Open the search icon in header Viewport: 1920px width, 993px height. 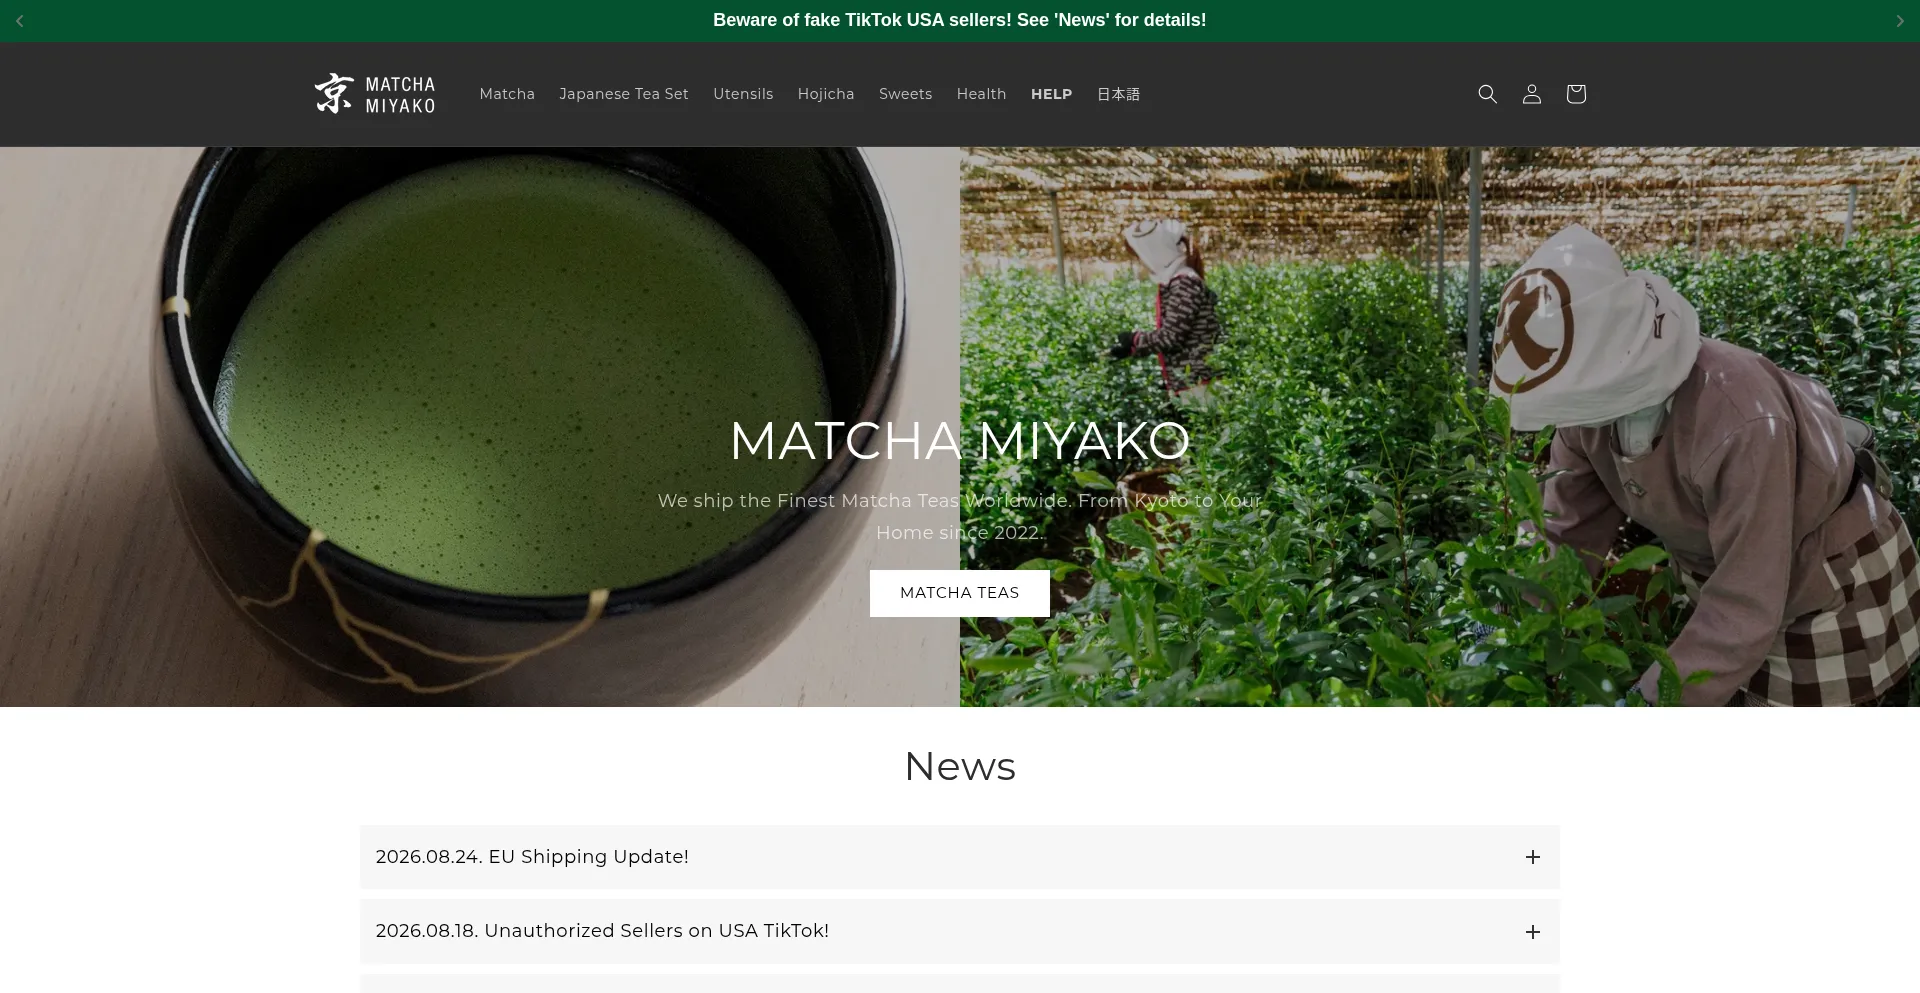[1487, 94]
